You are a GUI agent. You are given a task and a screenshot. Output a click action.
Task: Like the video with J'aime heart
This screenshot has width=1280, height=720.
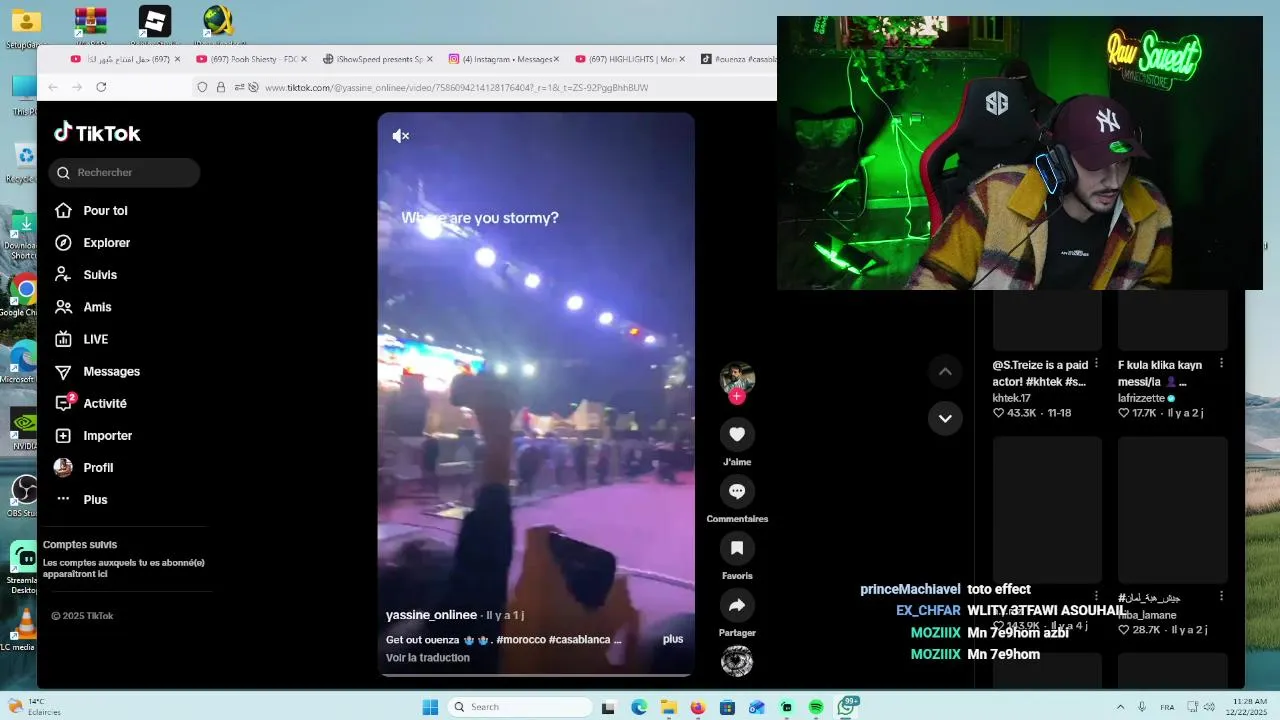tap(737, 434)
